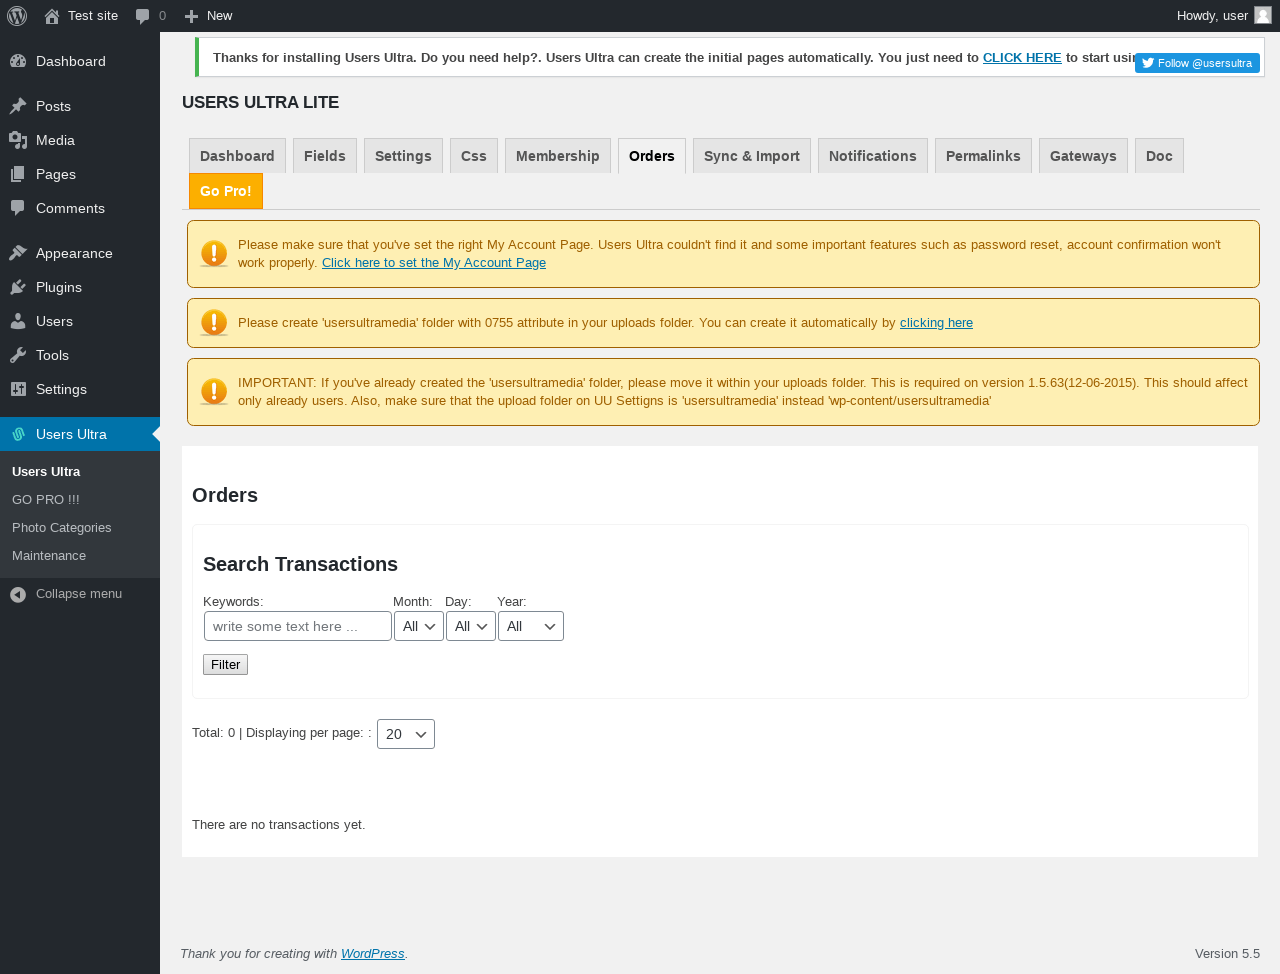The width and height of the screenshot is (1280, 974).
Task: Open the plugin Settings tab
Action: (403, 156)
